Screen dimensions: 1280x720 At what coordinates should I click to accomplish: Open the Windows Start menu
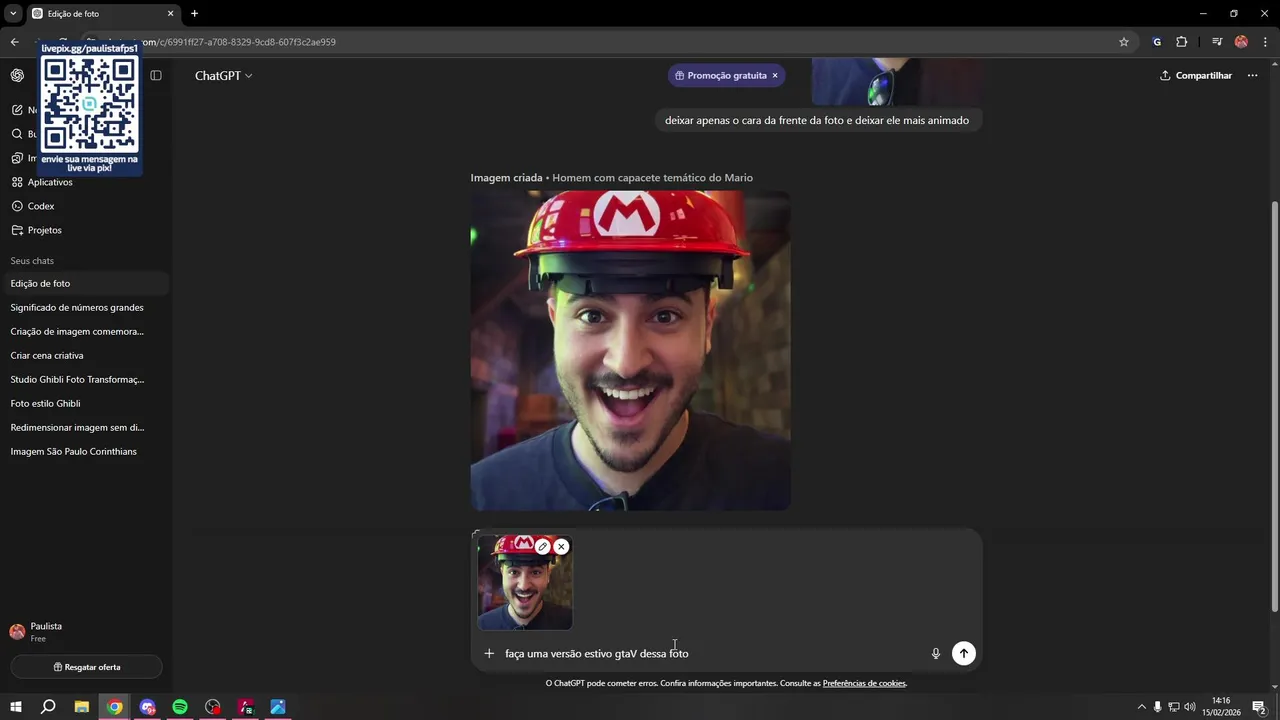click(14, 707)
